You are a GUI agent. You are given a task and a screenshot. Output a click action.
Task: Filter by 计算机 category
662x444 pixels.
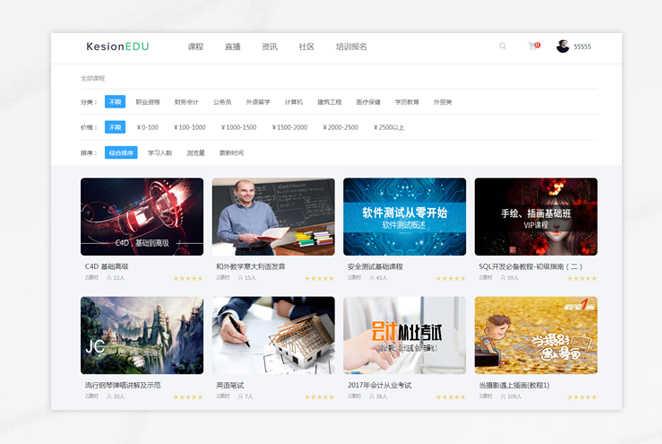pyautogui.click(x=294, y=102)
